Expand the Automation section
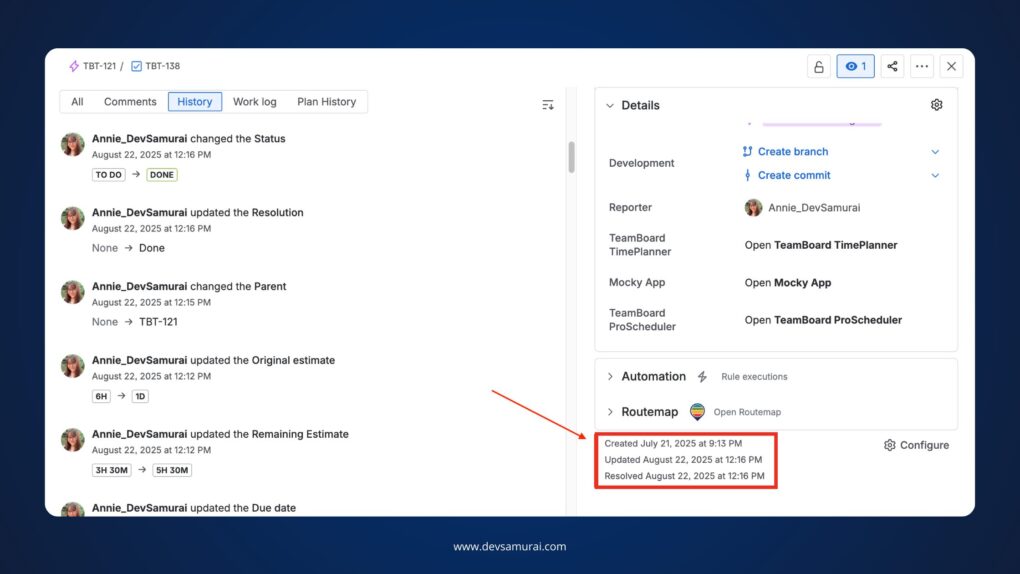Image resolution: width=1020 pixels, height=574 pixels. (610, 377)
